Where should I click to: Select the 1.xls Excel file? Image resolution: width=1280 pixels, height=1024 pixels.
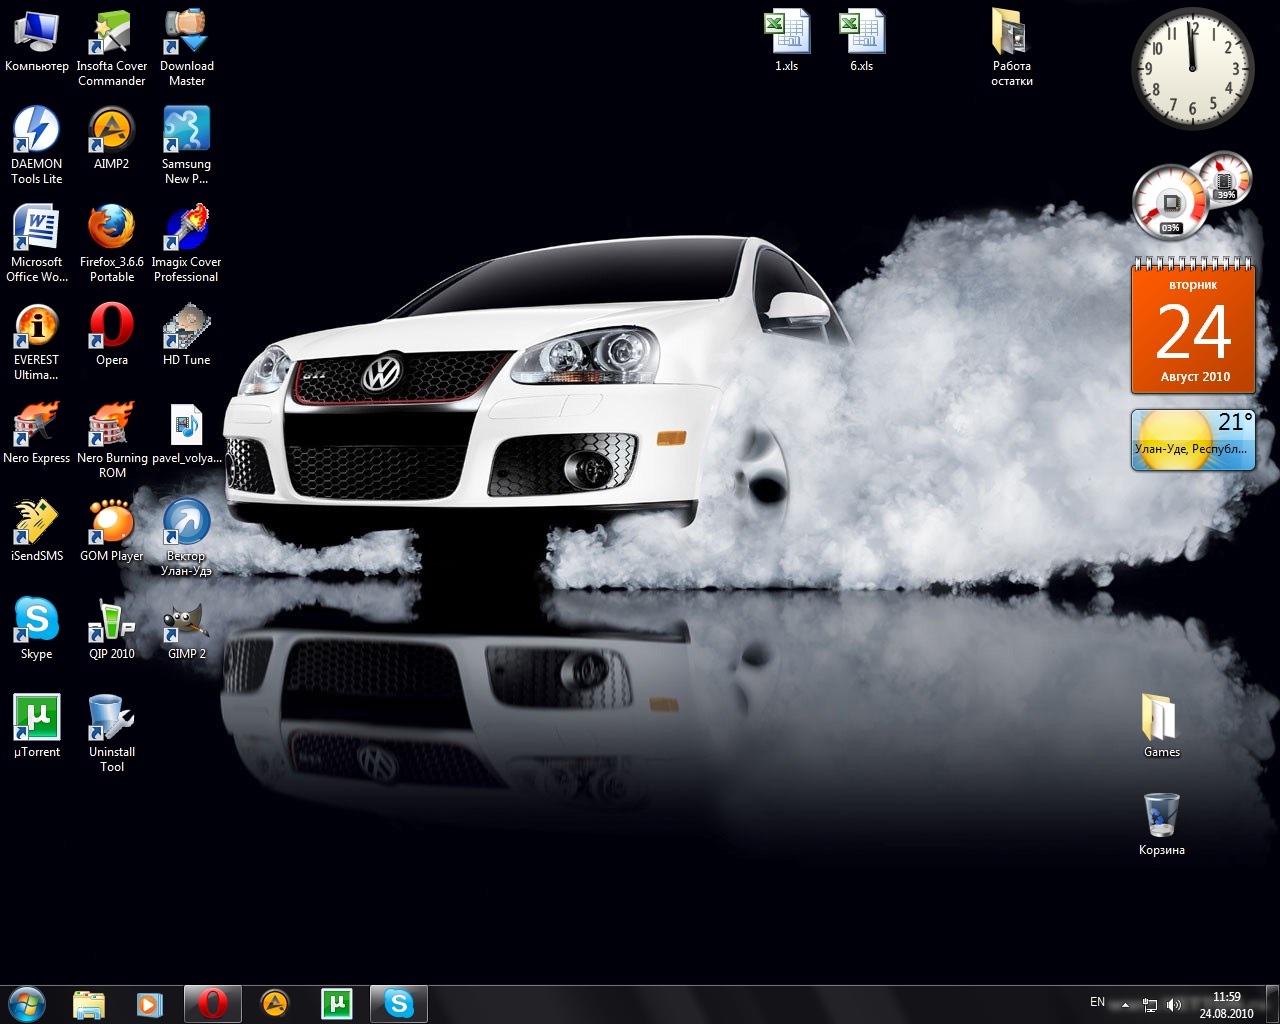coord(786,33)
